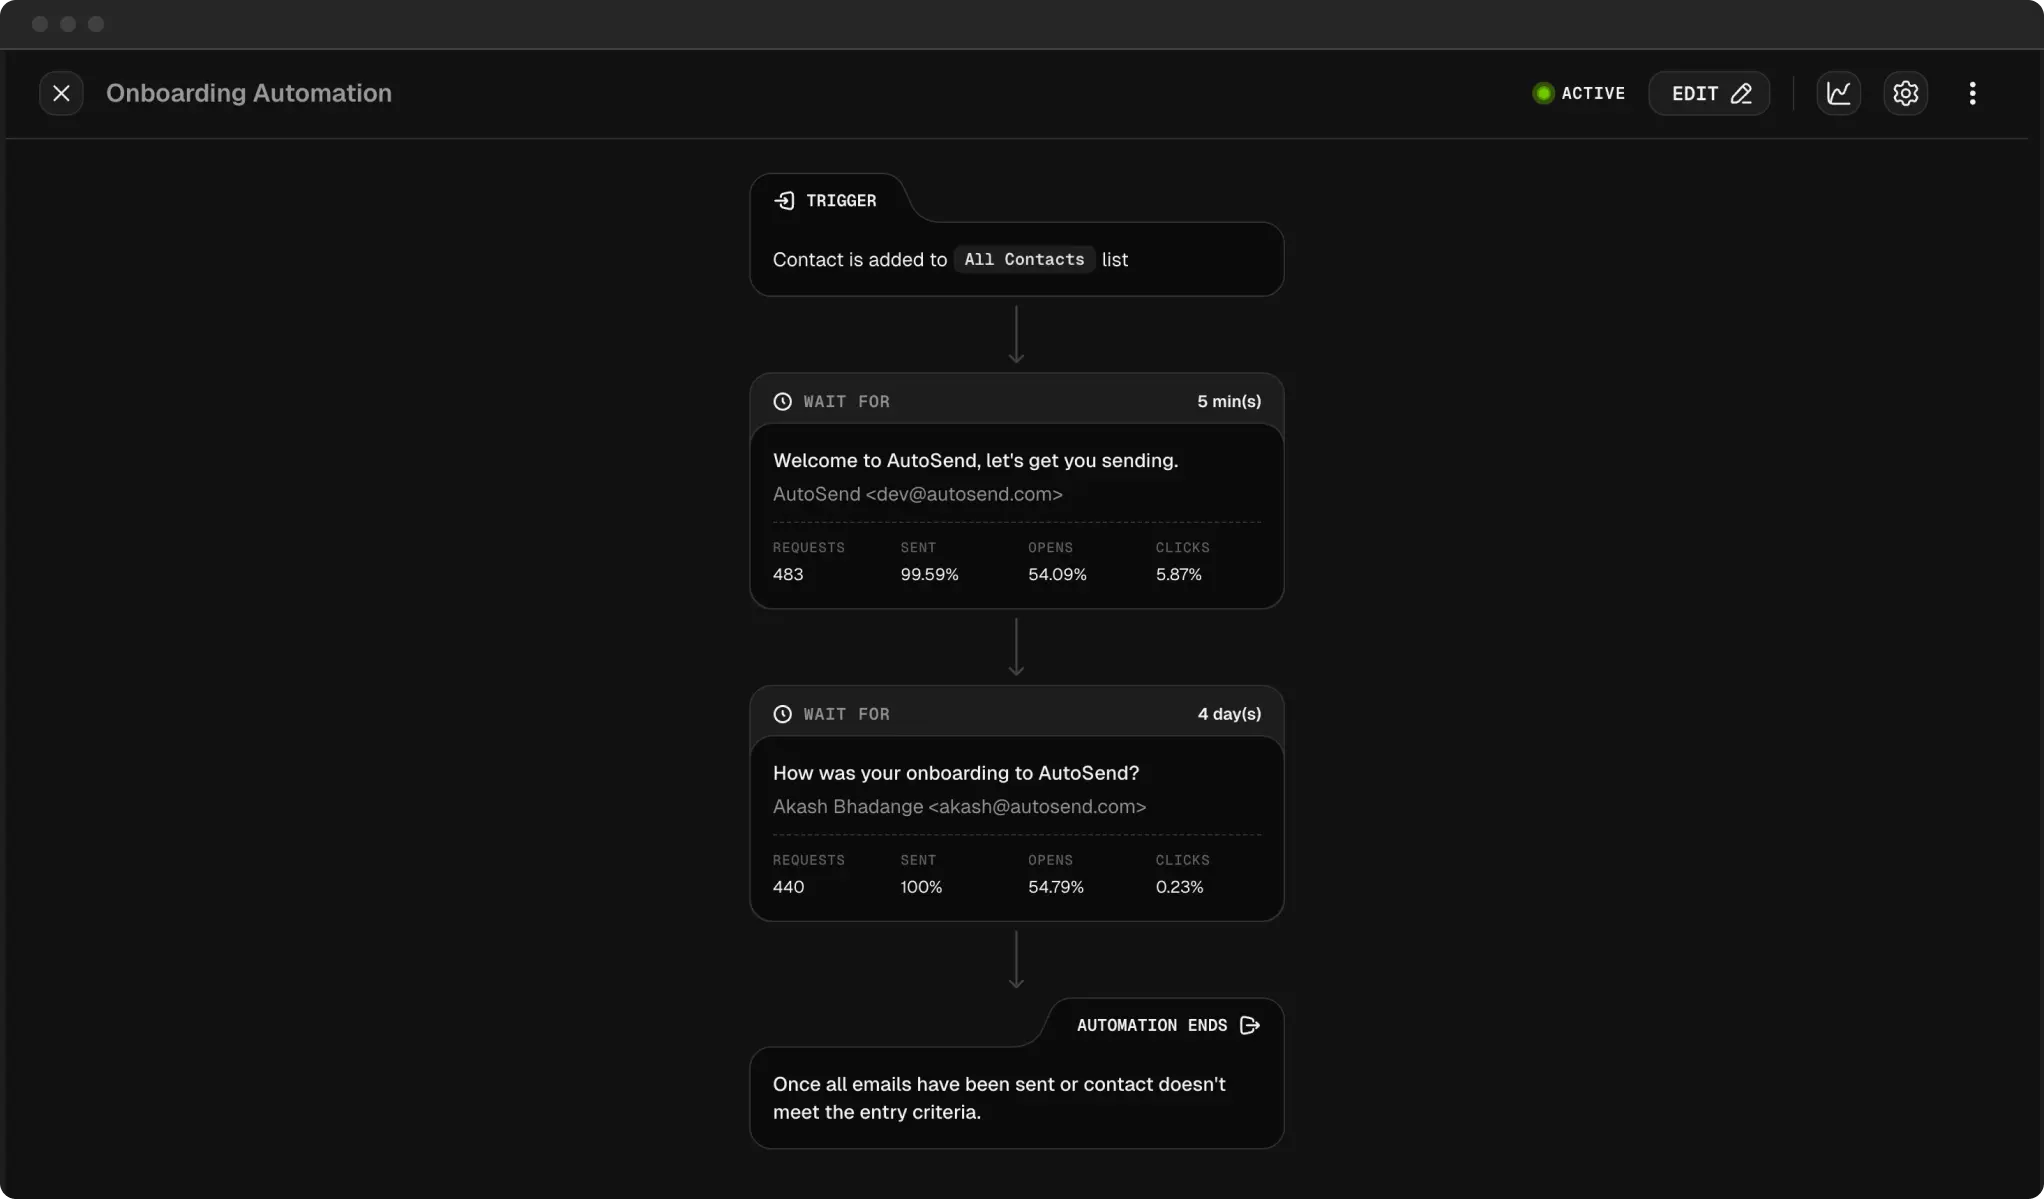Click the 483 requests stat

[788, 575]
